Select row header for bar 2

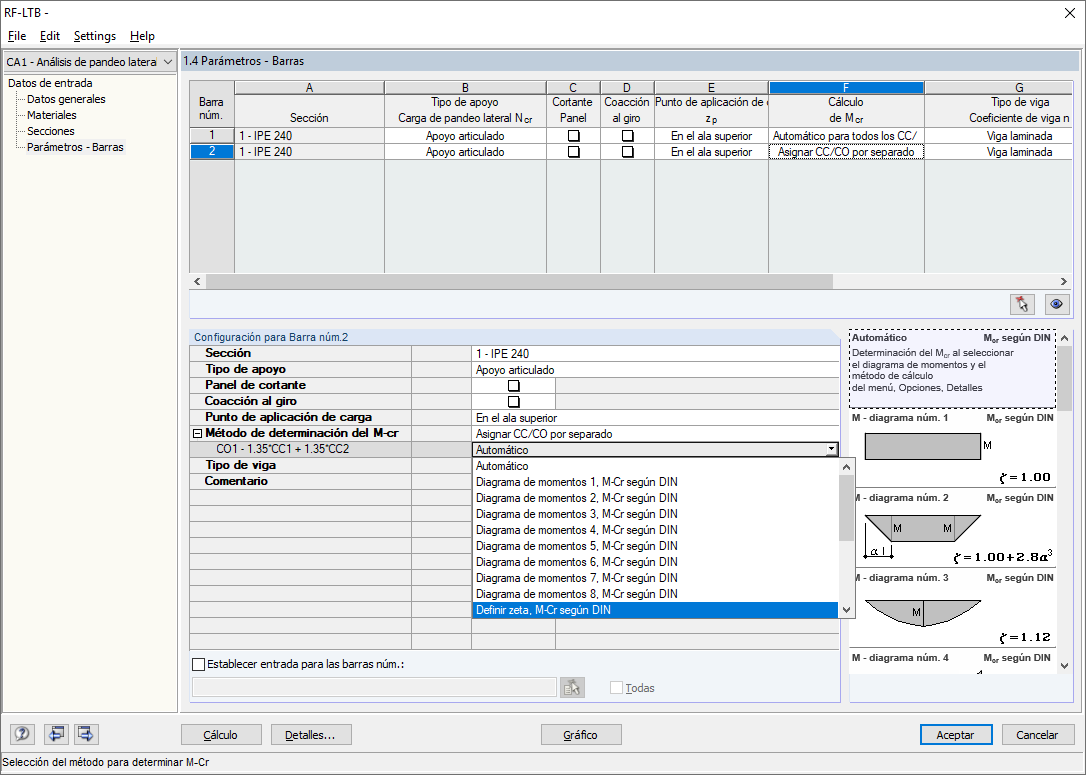(x=212, y=152)
